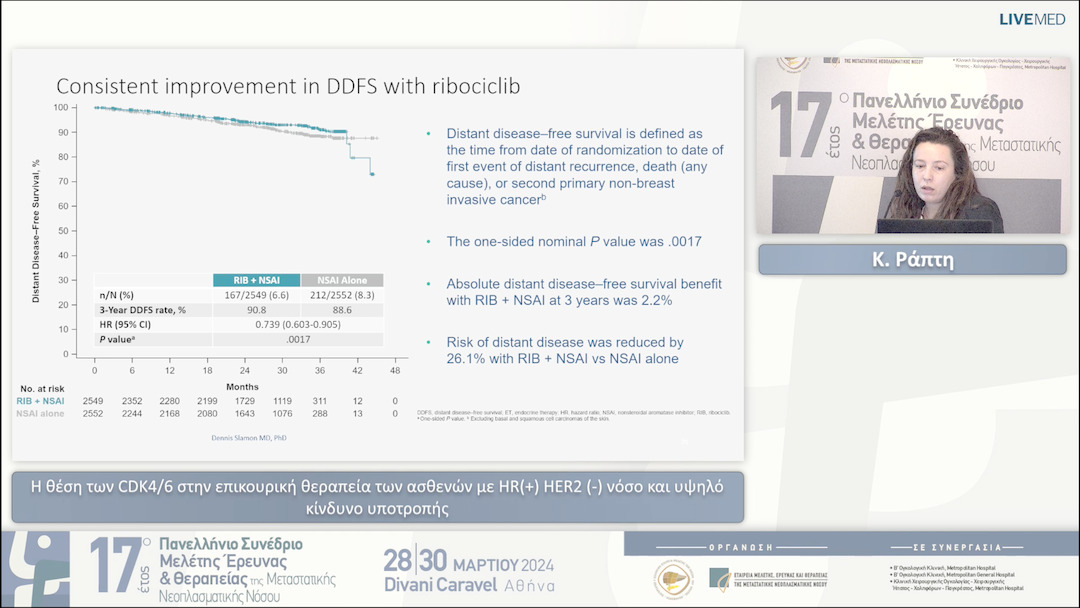
Task: Click the Dennis Slamon MD, PhD credit
Action: (x=249, y=438)
